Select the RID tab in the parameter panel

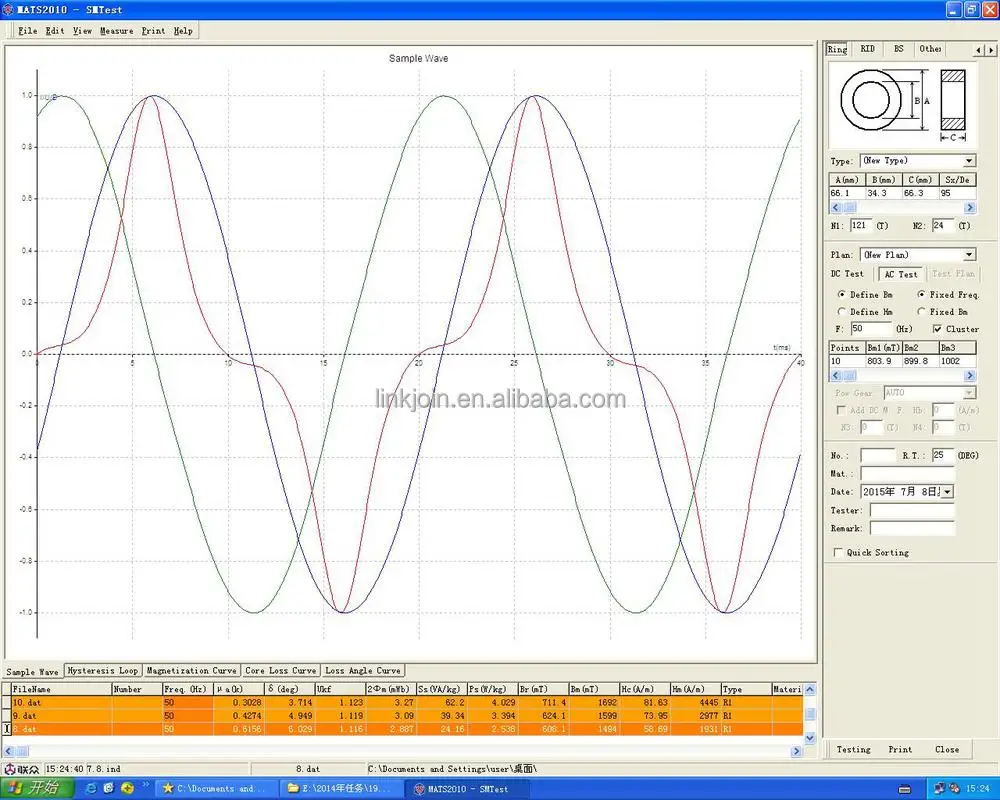867,48
